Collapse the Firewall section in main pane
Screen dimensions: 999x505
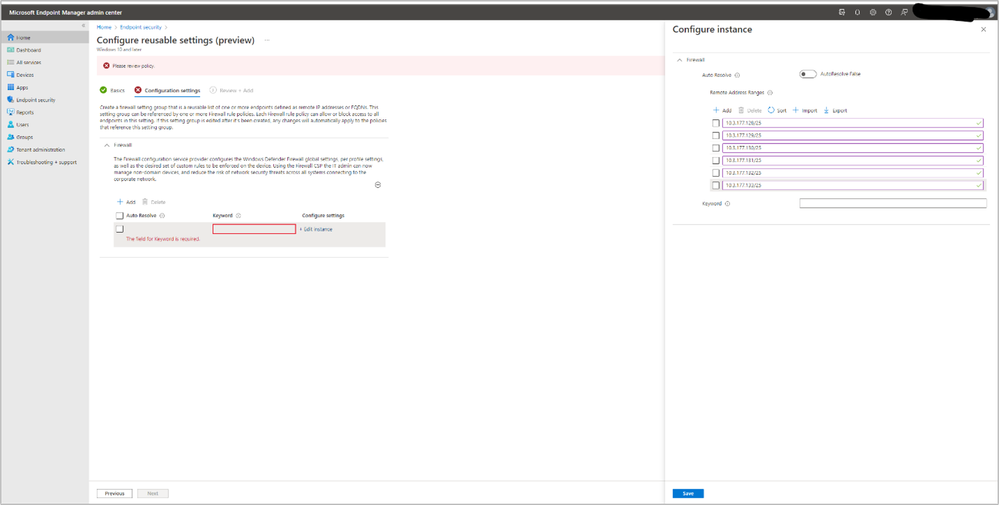point(106,145)
